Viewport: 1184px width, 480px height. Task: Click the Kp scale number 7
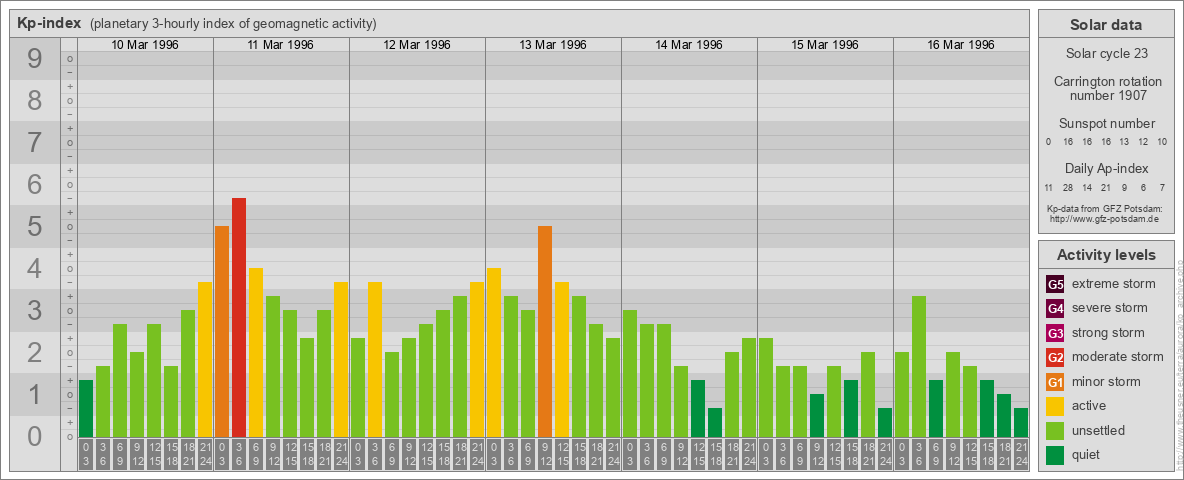(35, 143)
